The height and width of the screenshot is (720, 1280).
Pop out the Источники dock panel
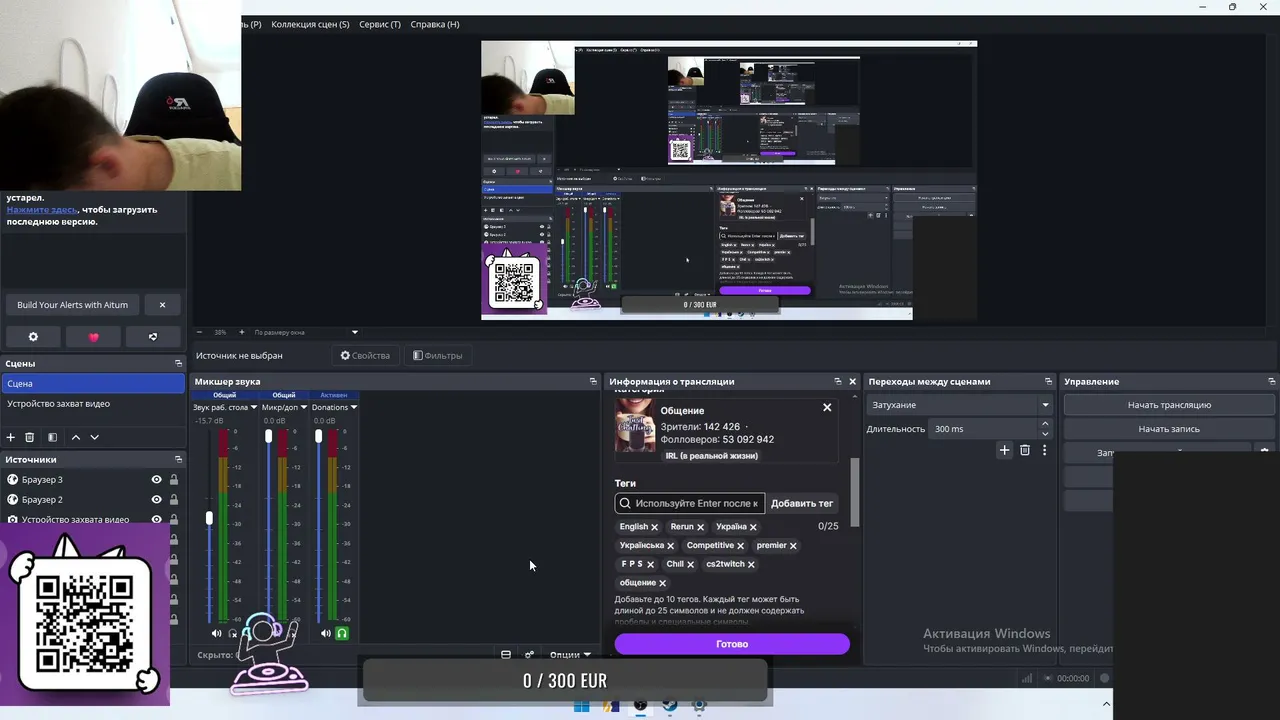[178, 460]
